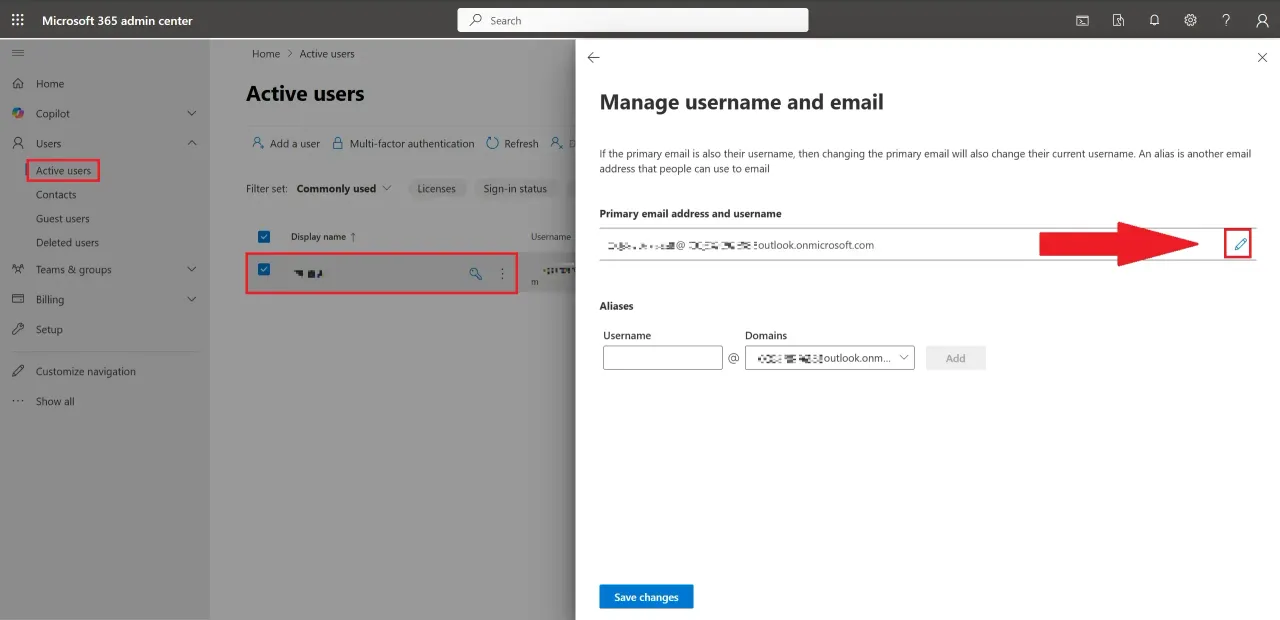The image size is (1280, 620).
Task: Expand the Billing section chevron
Action: [192, 300]
